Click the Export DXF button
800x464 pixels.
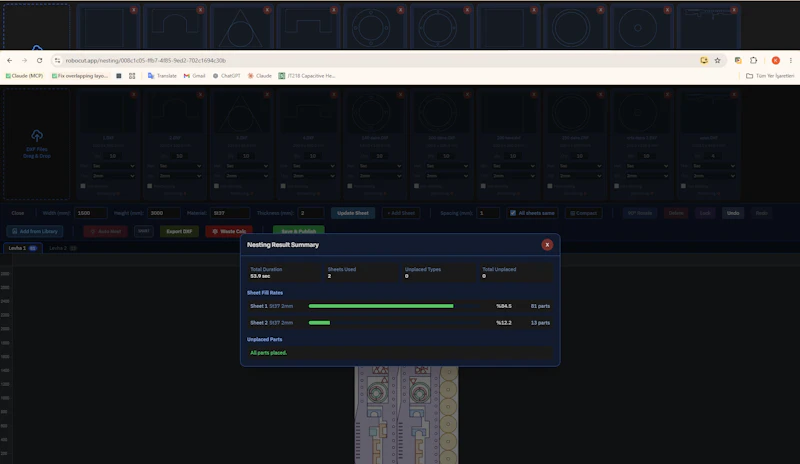click(179, 231)
